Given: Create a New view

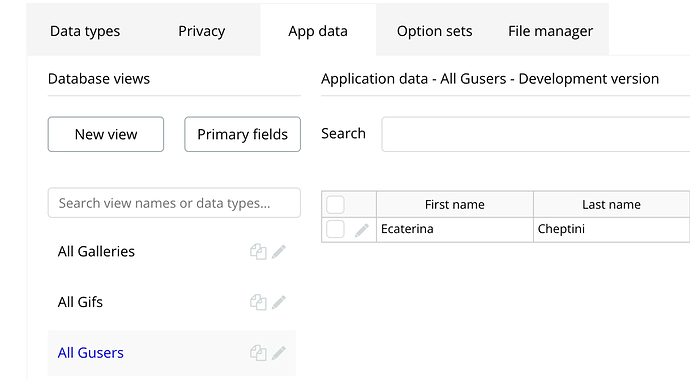Looking at the screenshot, I should point(106,134).
